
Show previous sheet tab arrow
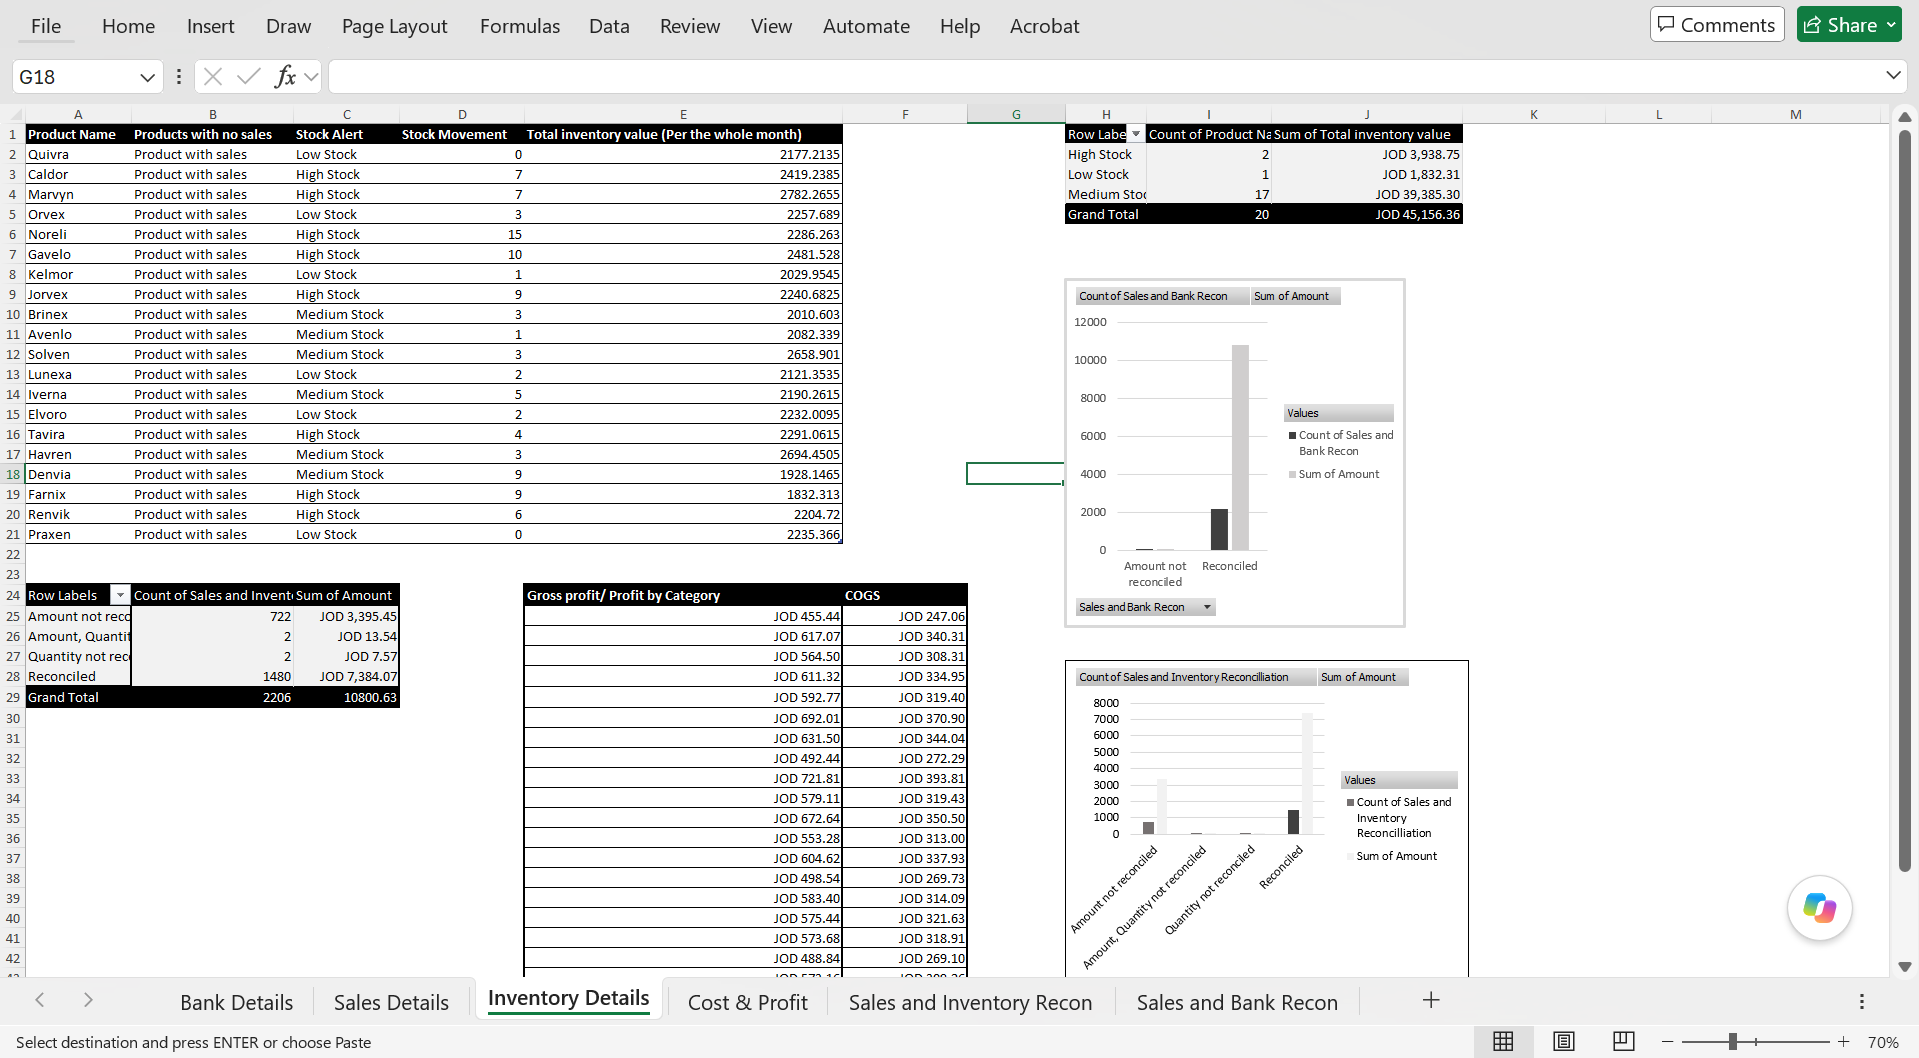40,1000
